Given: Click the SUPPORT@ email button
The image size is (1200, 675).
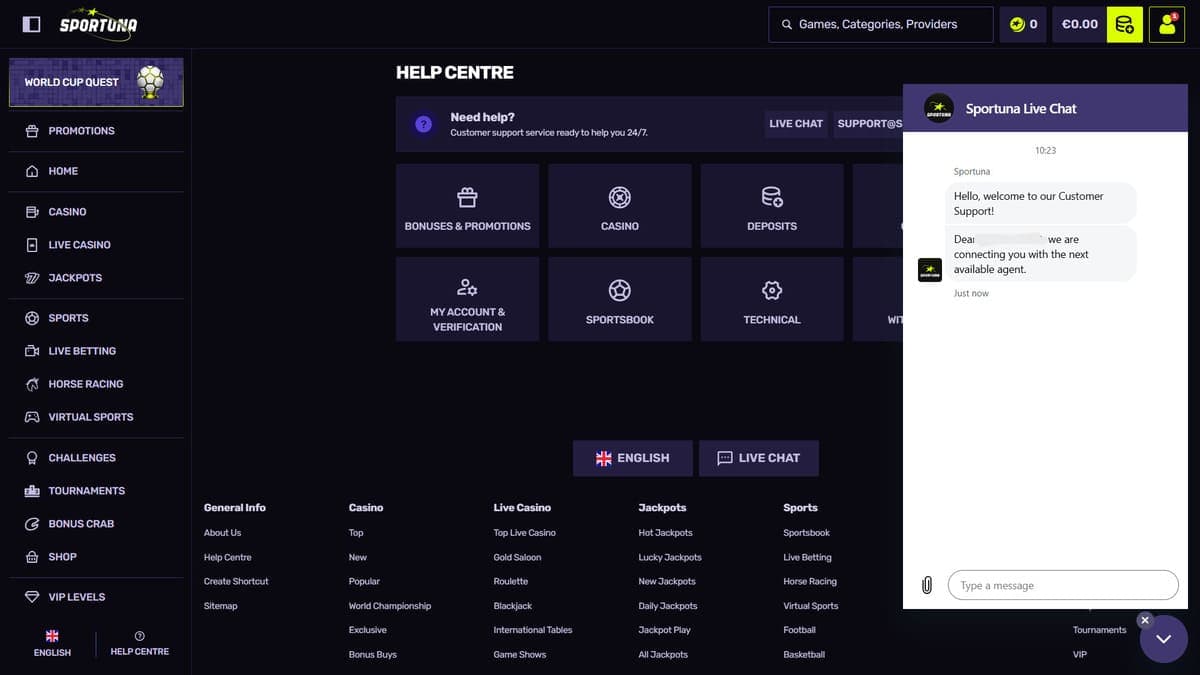Looking at the screenshot, I should pyautogui.click(x=869, y=124).
